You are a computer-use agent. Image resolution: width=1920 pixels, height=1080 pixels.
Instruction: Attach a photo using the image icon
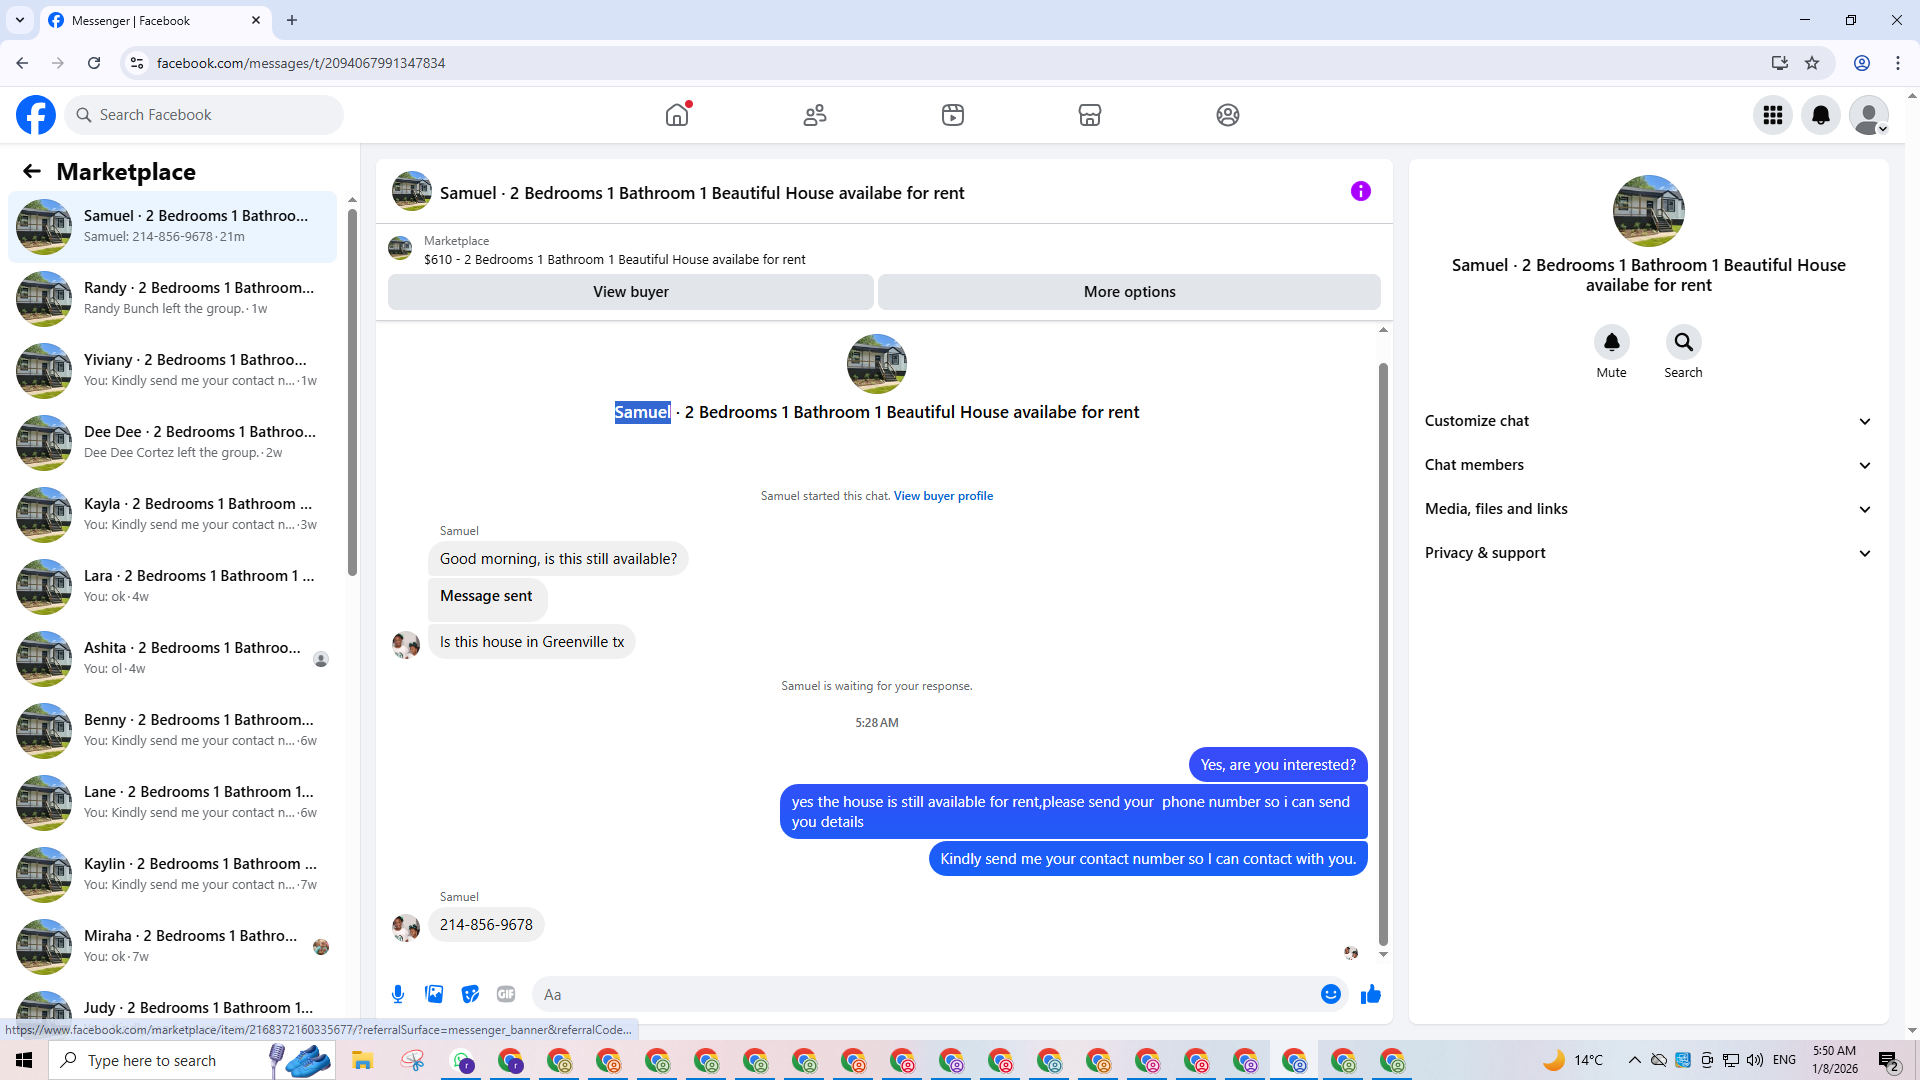[x=434, y=994]
